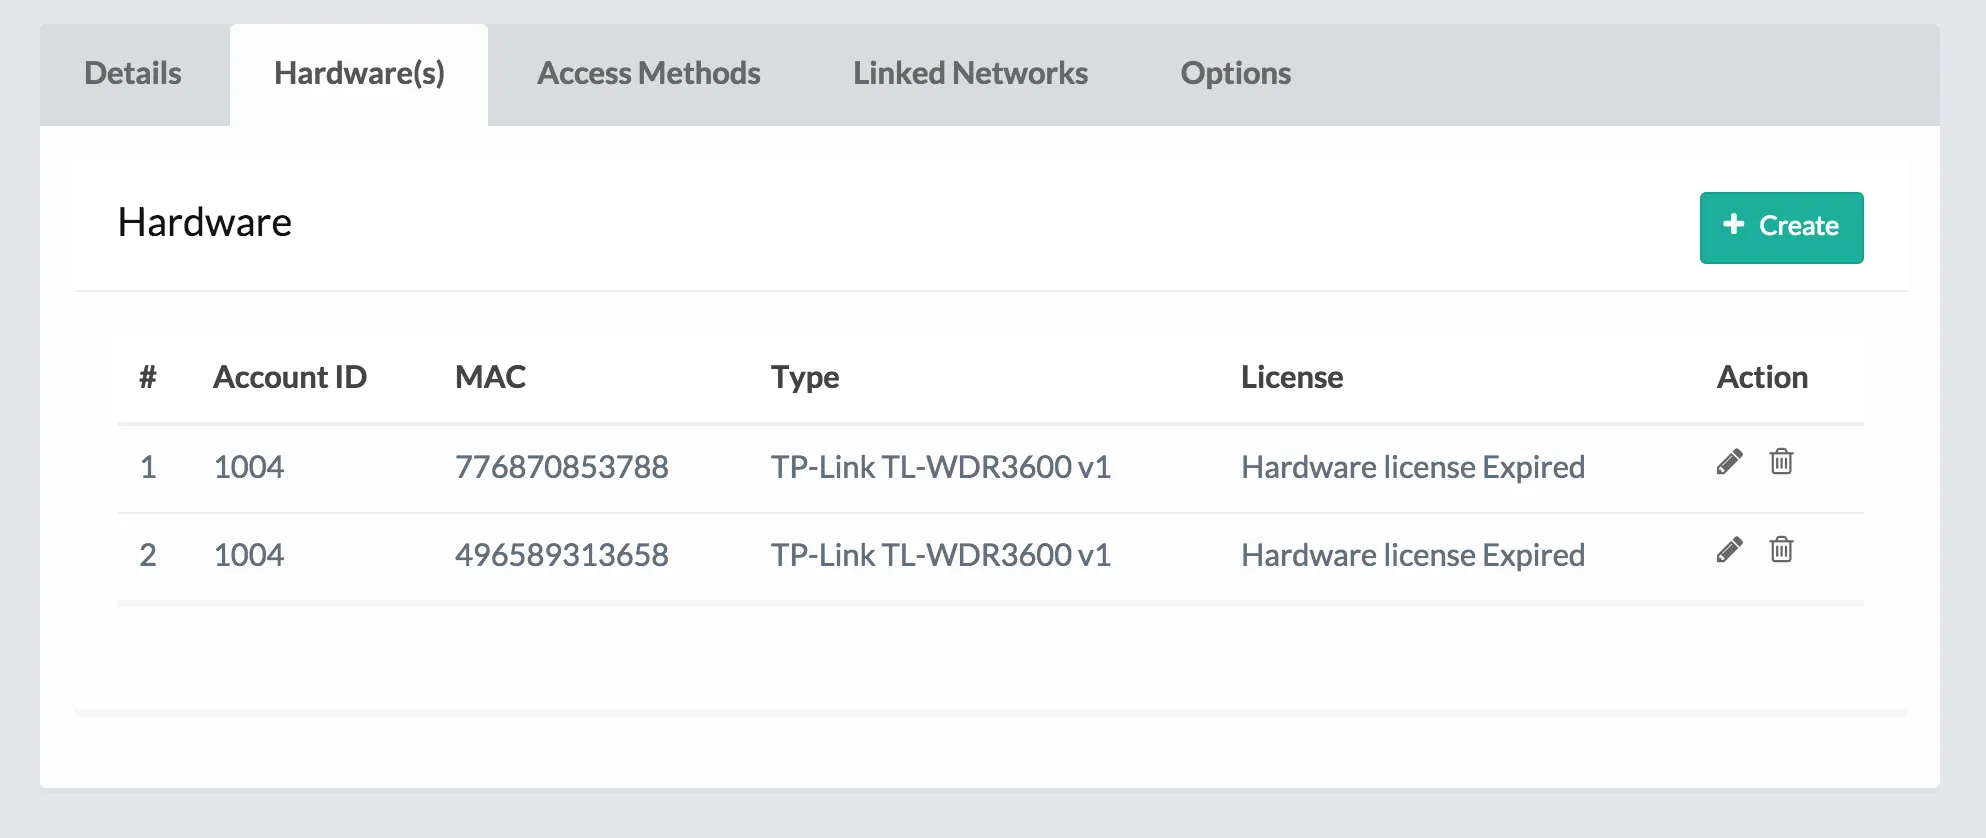Go to the Linked Networks tab
1986x838 pixels.
(x=970, y=74)
